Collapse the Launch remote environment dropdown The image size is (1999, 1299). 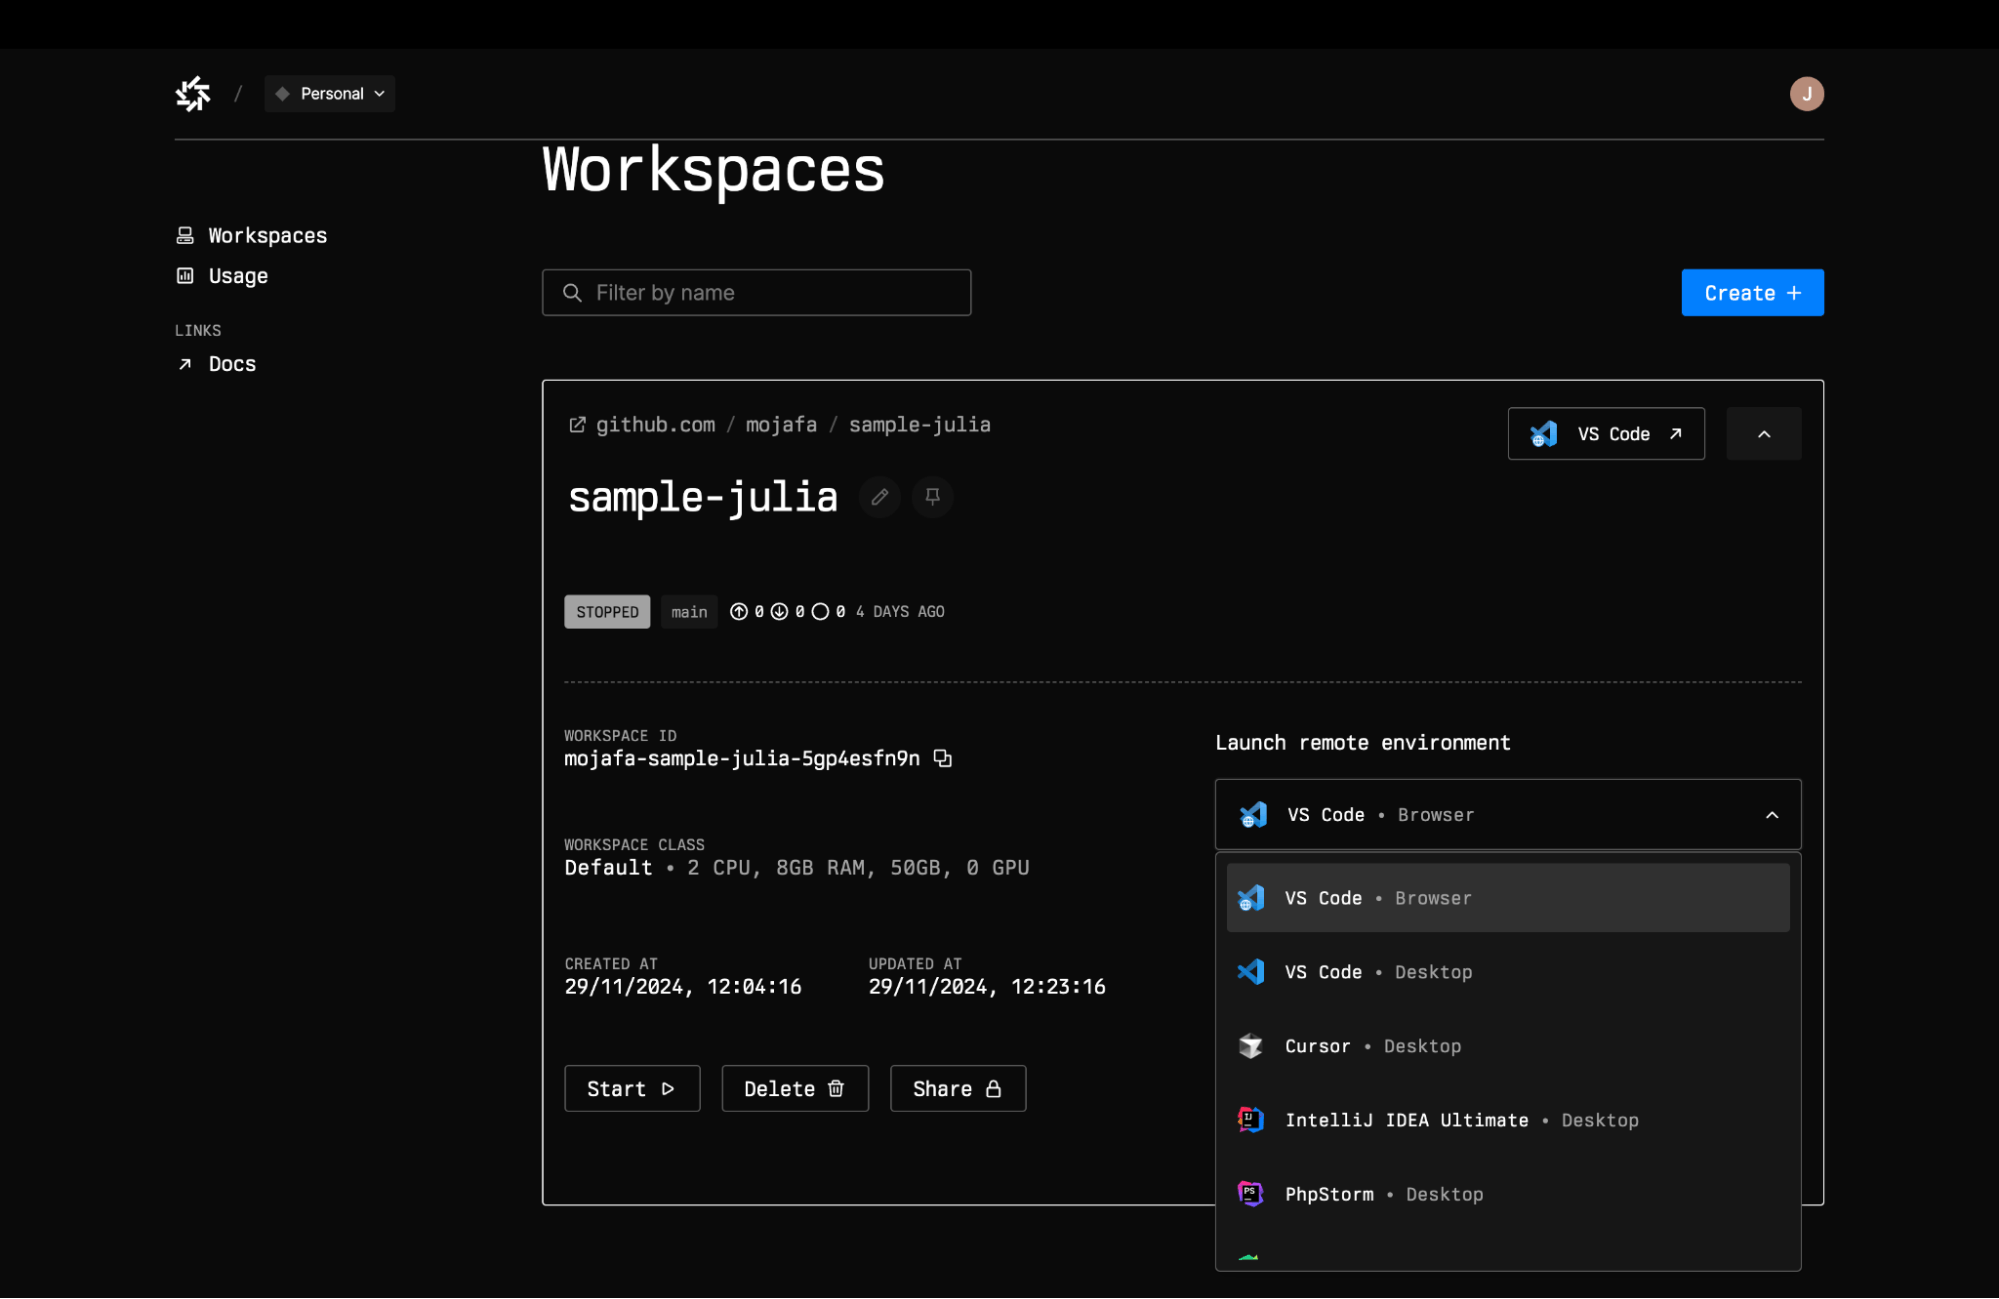(x=1508, y=815)
